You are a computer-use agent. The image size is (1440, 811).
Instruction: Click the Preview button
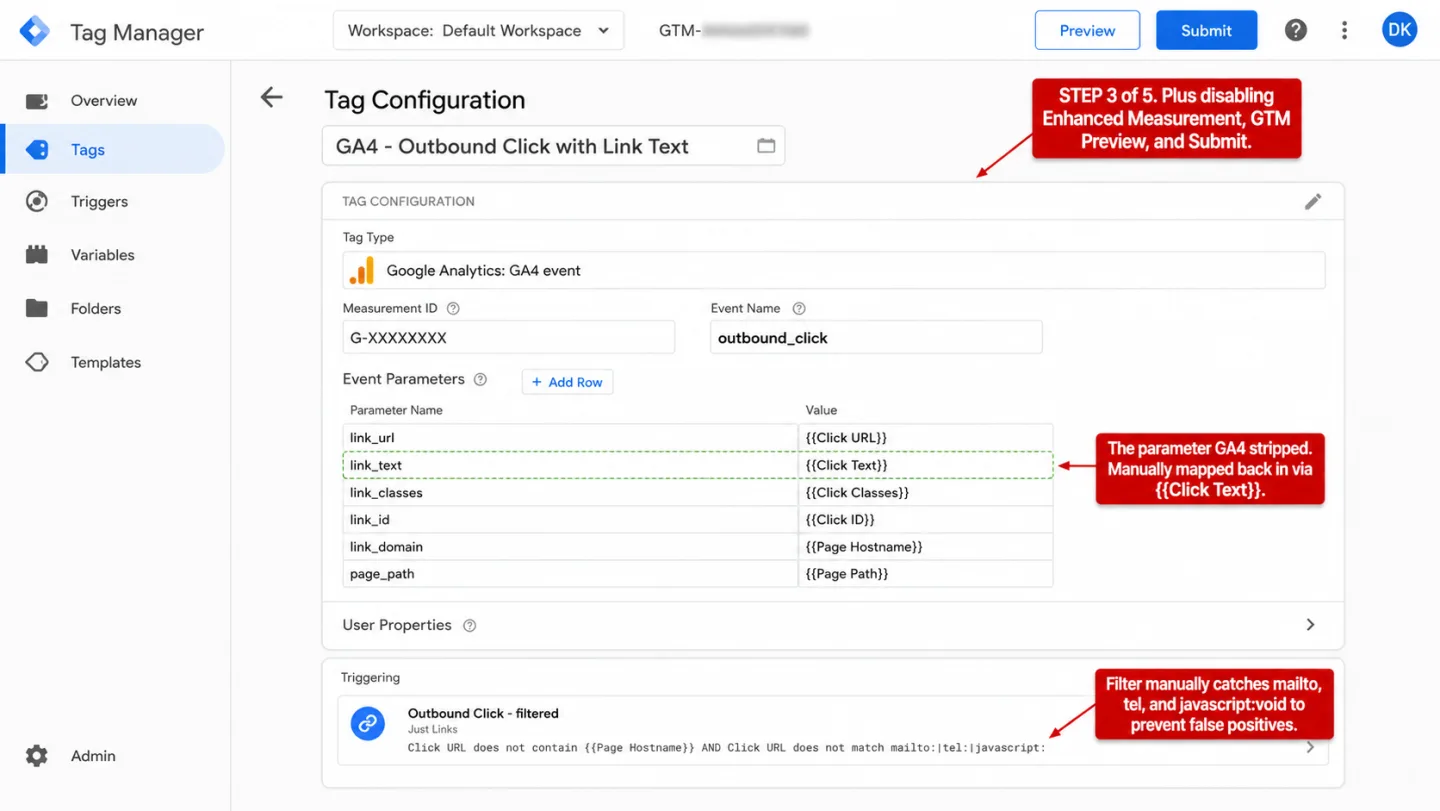[x=1087, y=30]
